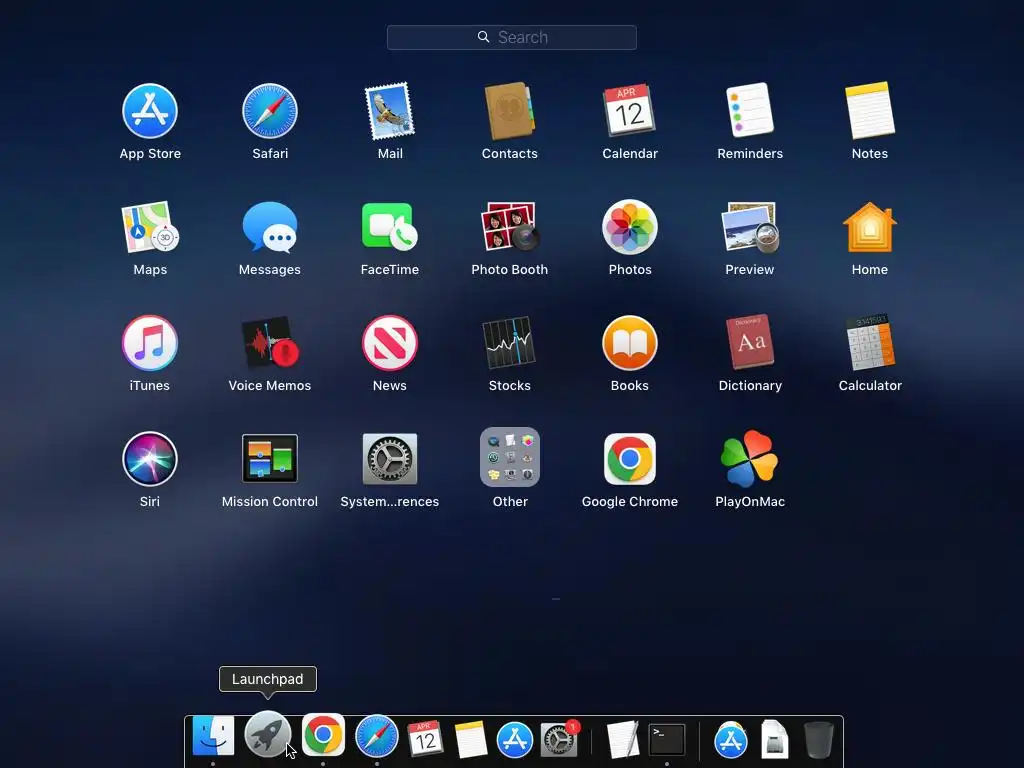Click Finder in the Dock
This screenshot has width=1024, height=768.
tap(213, 736)
